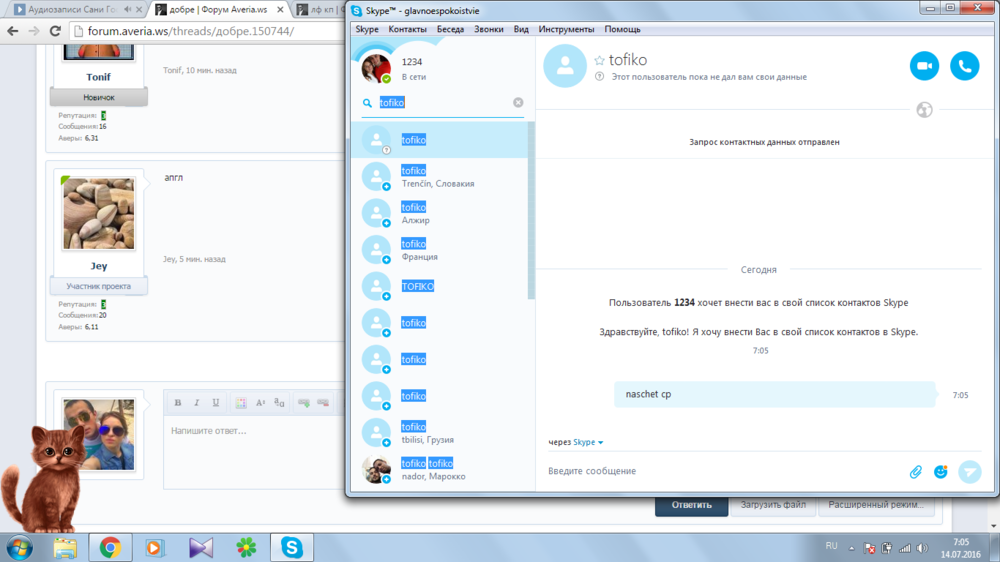The height and width of the screenshot is (562, 1000).
Task: Open the Инструменты menu
Action: click(x=566, y=29)
